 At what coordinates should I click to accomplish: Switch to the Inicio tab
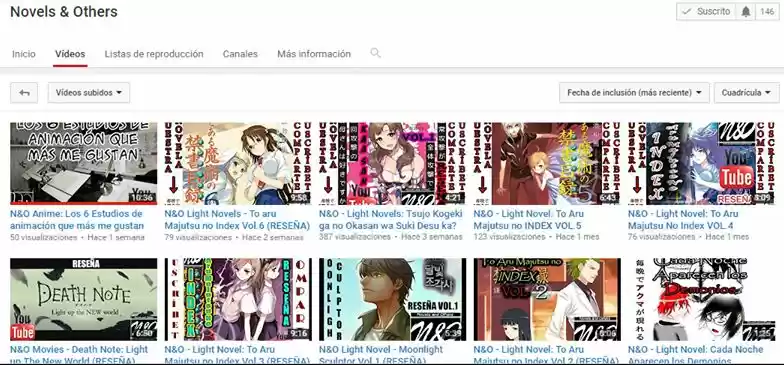pyautogui.click(x=24, y=54)
